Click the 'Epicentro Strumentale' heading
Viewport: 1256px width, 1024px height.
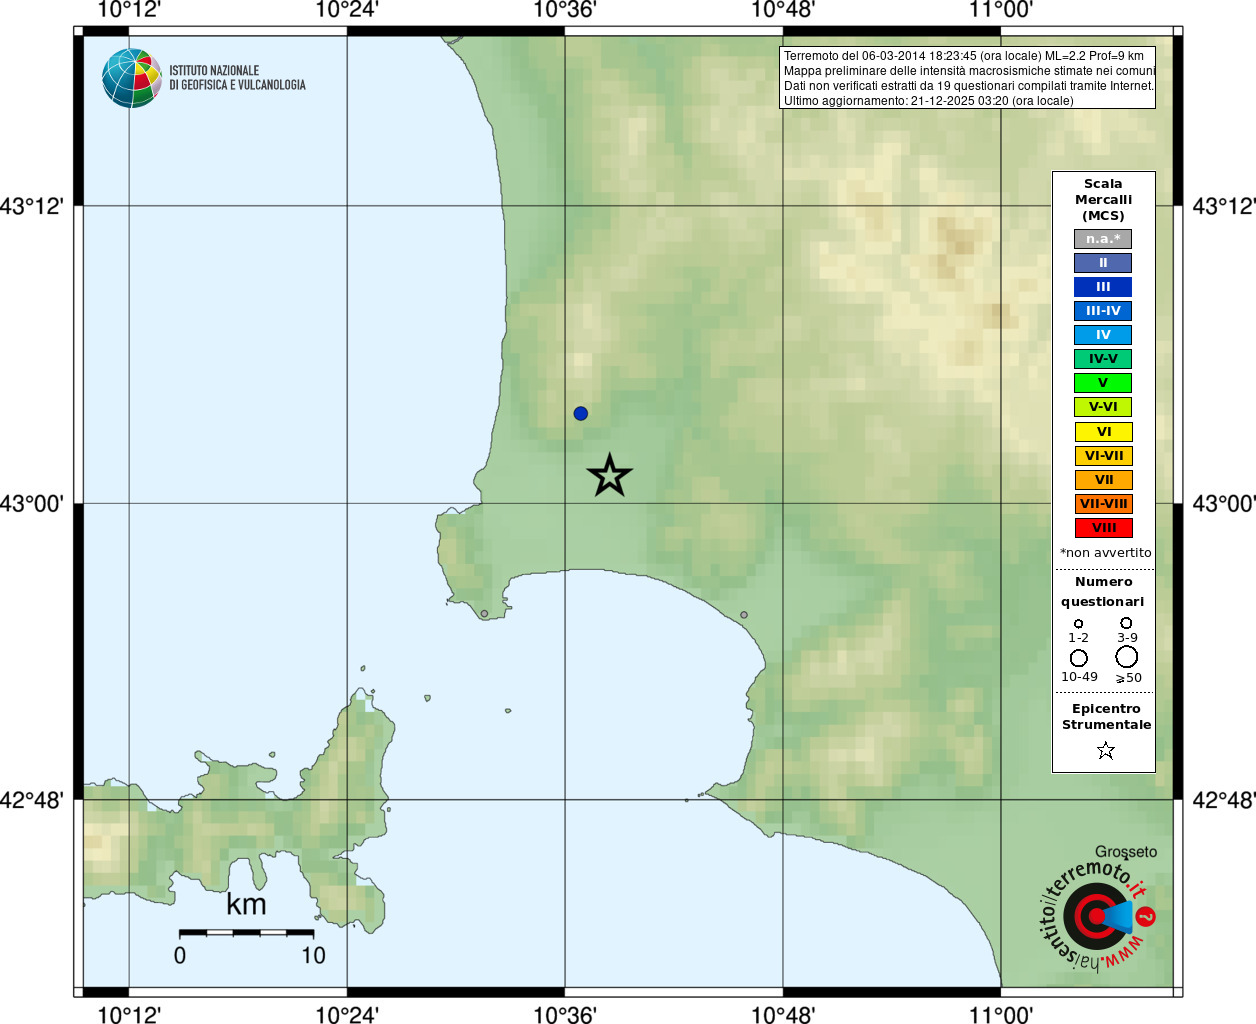[x=1106, y=717]
